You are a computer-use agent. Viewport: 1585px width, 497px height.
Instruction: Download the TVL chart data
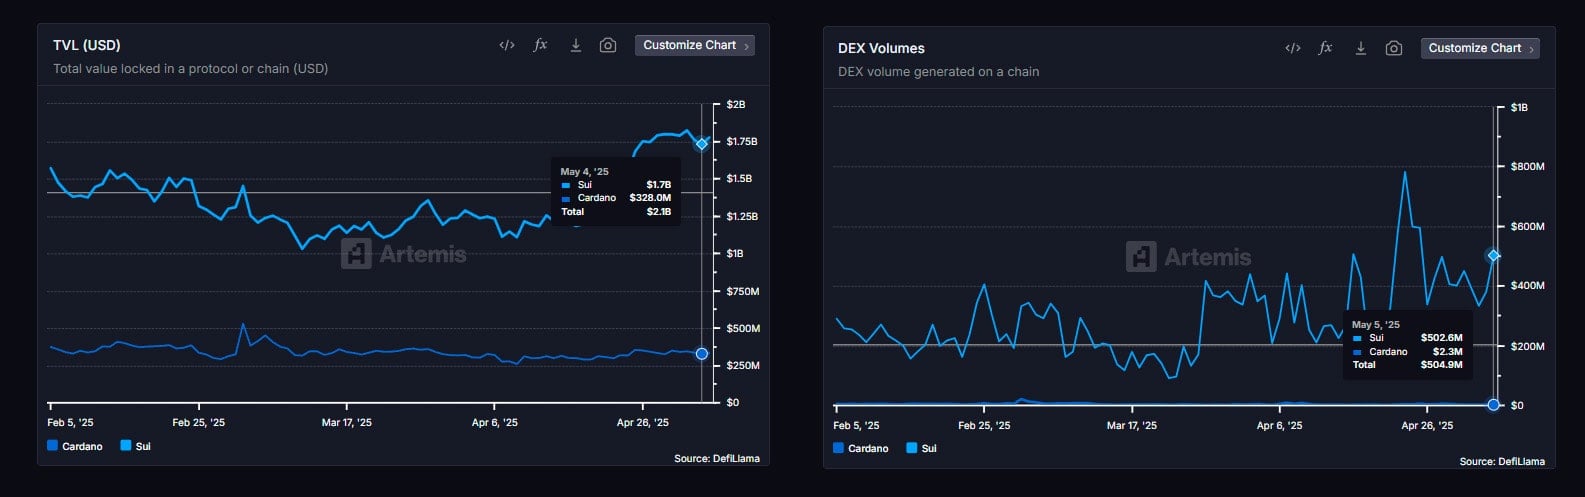coord(575,45)
